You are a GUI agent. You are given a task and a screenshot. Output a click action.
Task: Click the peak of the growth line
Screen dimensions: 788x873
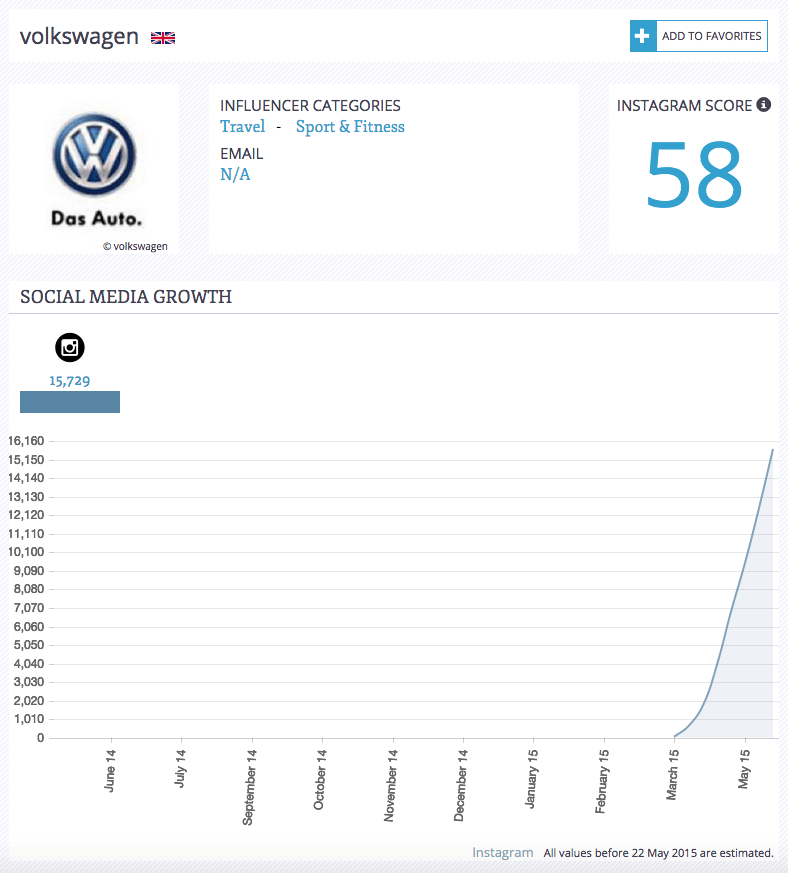(x=772, y=449)
